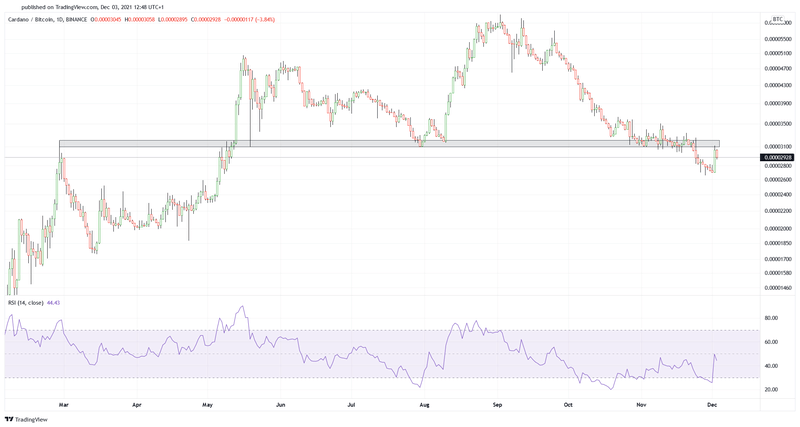Image resolution: width=800 pixels, height=427 pixels.
Task: Click the Aug label on time axis
Action: tap(424, 405)
